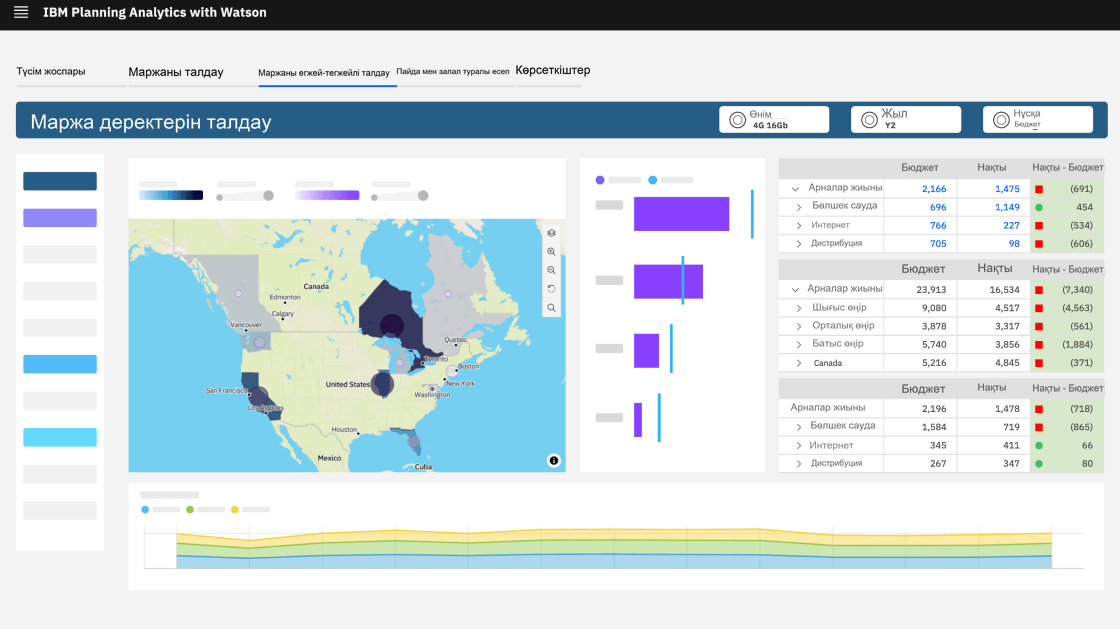1120x629 pixels.
Task: Expand the Батыс өңір row
Action: [799, 345]
